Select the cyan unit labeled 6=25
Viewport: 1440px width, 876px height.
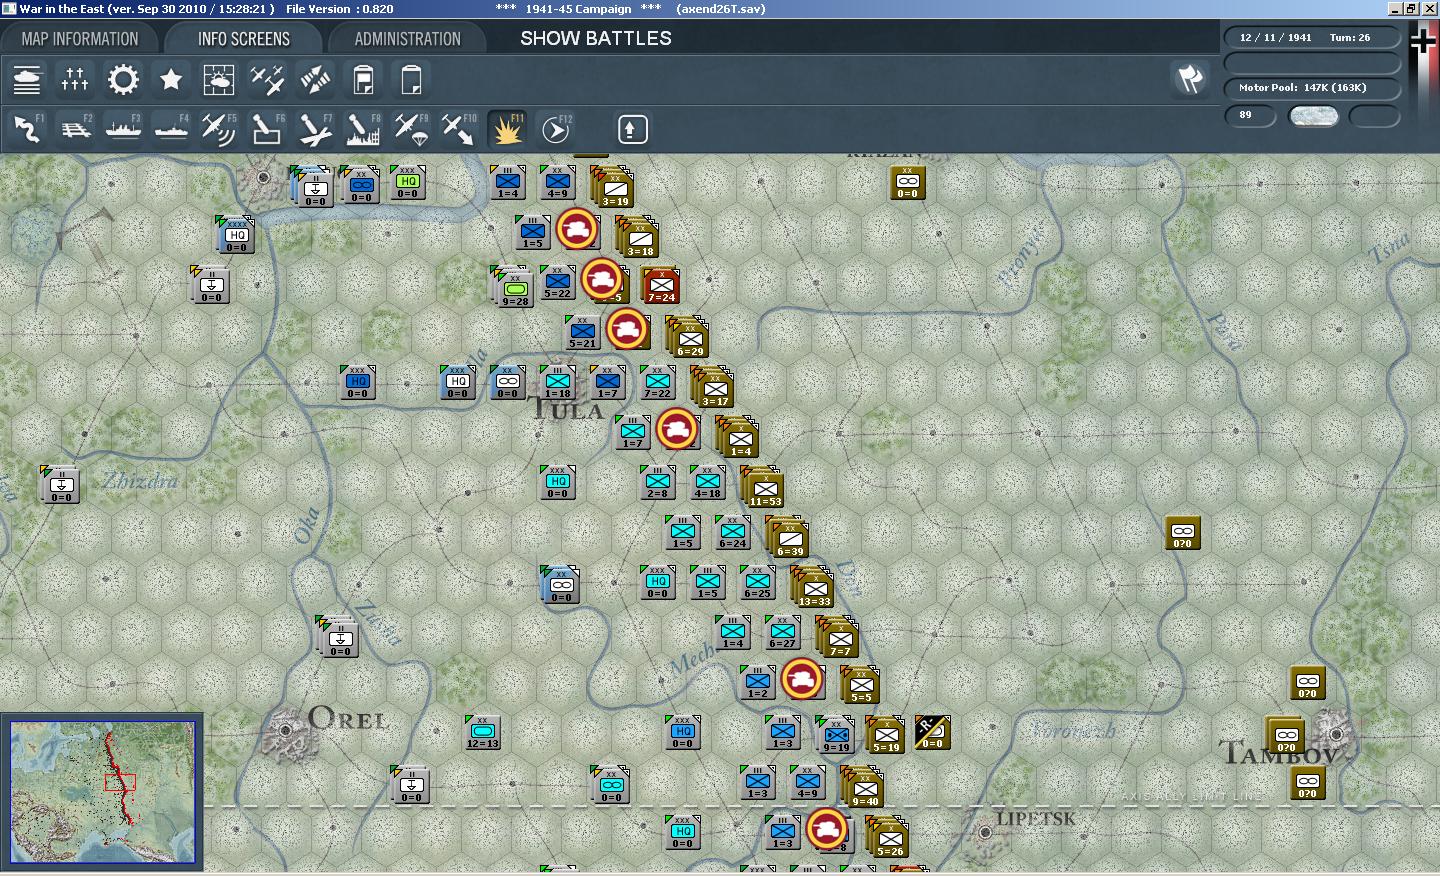(x=757, y=582)
